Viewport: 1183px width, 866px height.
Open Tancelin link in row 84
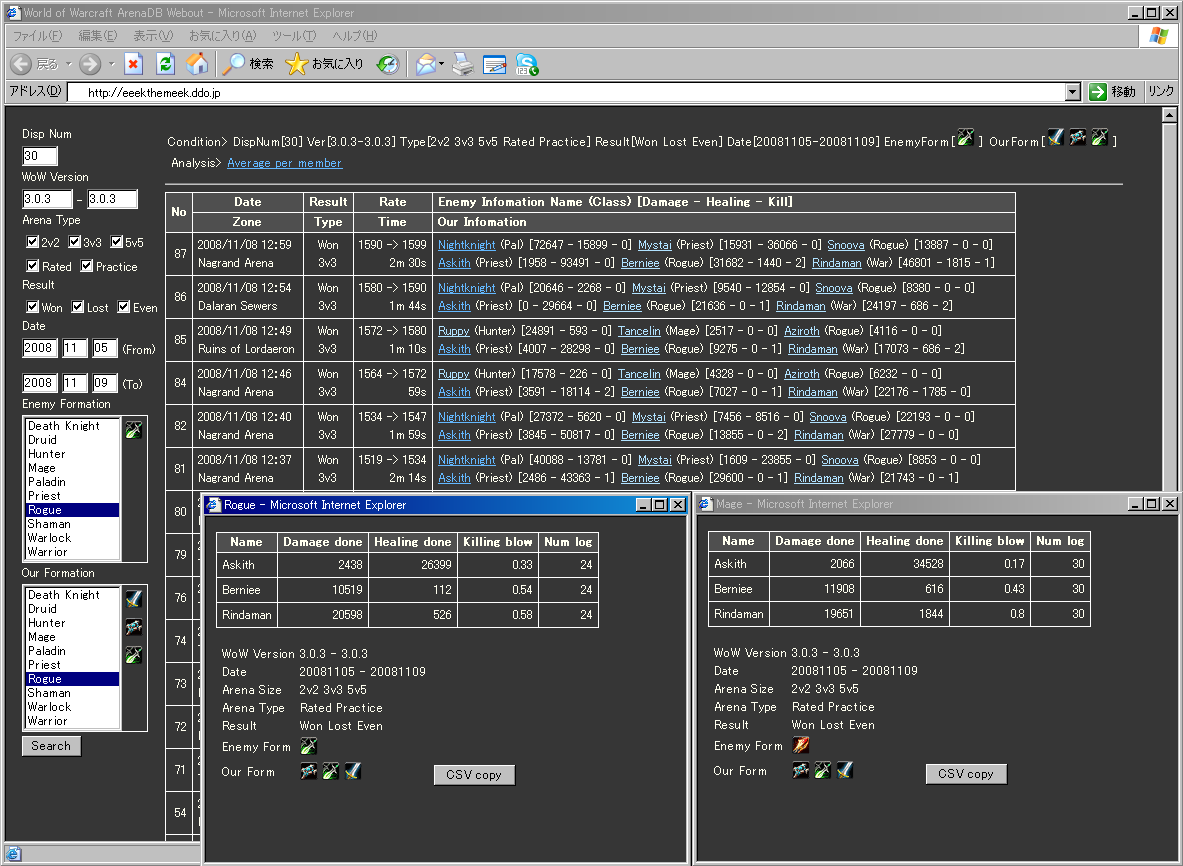pyautogui.click(x=639, y=374)
